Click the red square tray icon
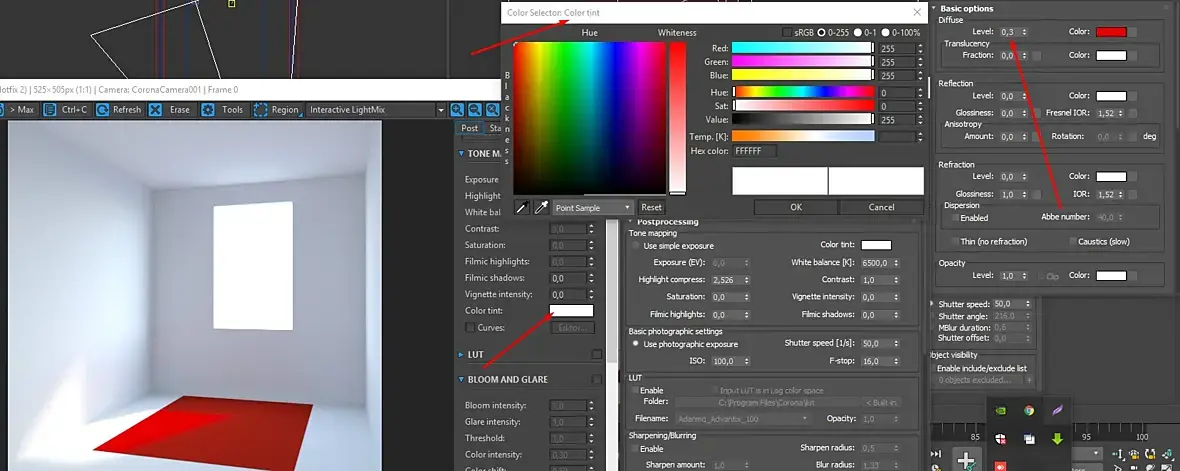 pos(999,466)
